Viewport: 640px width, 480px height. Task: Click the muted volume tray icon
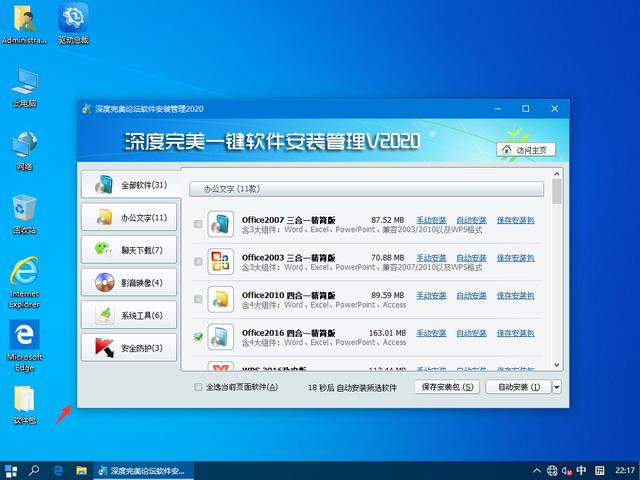point(567,471)
